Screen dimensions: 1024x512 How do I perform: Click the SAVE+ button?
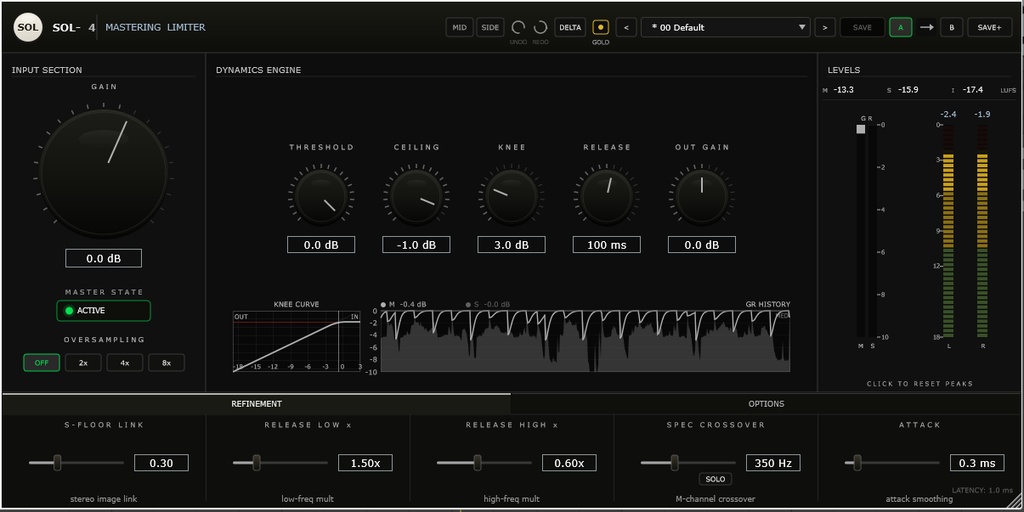pos(990,27)
